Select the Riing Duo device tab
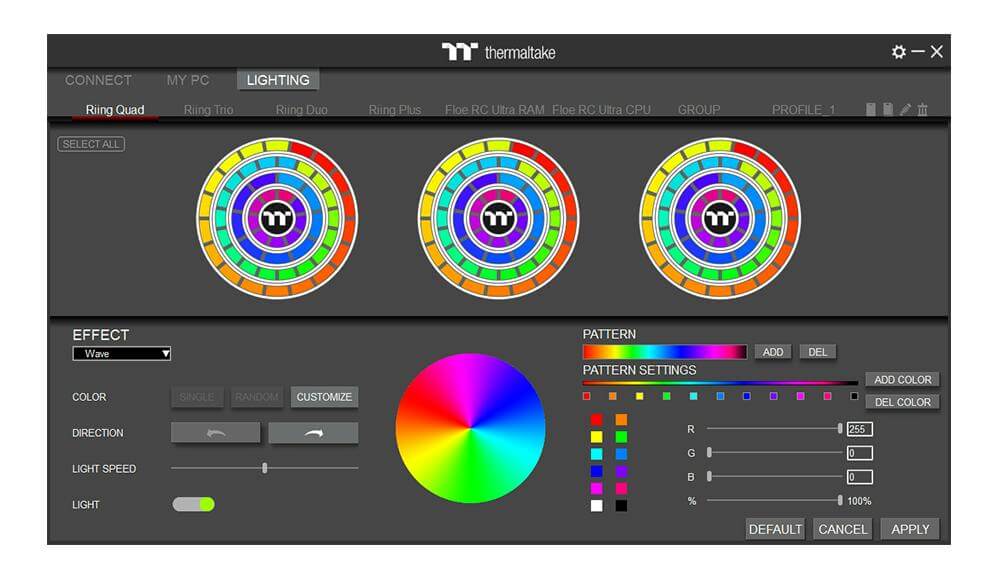The image size is (999, 575). pyautogui.click(x=301, y=110)
